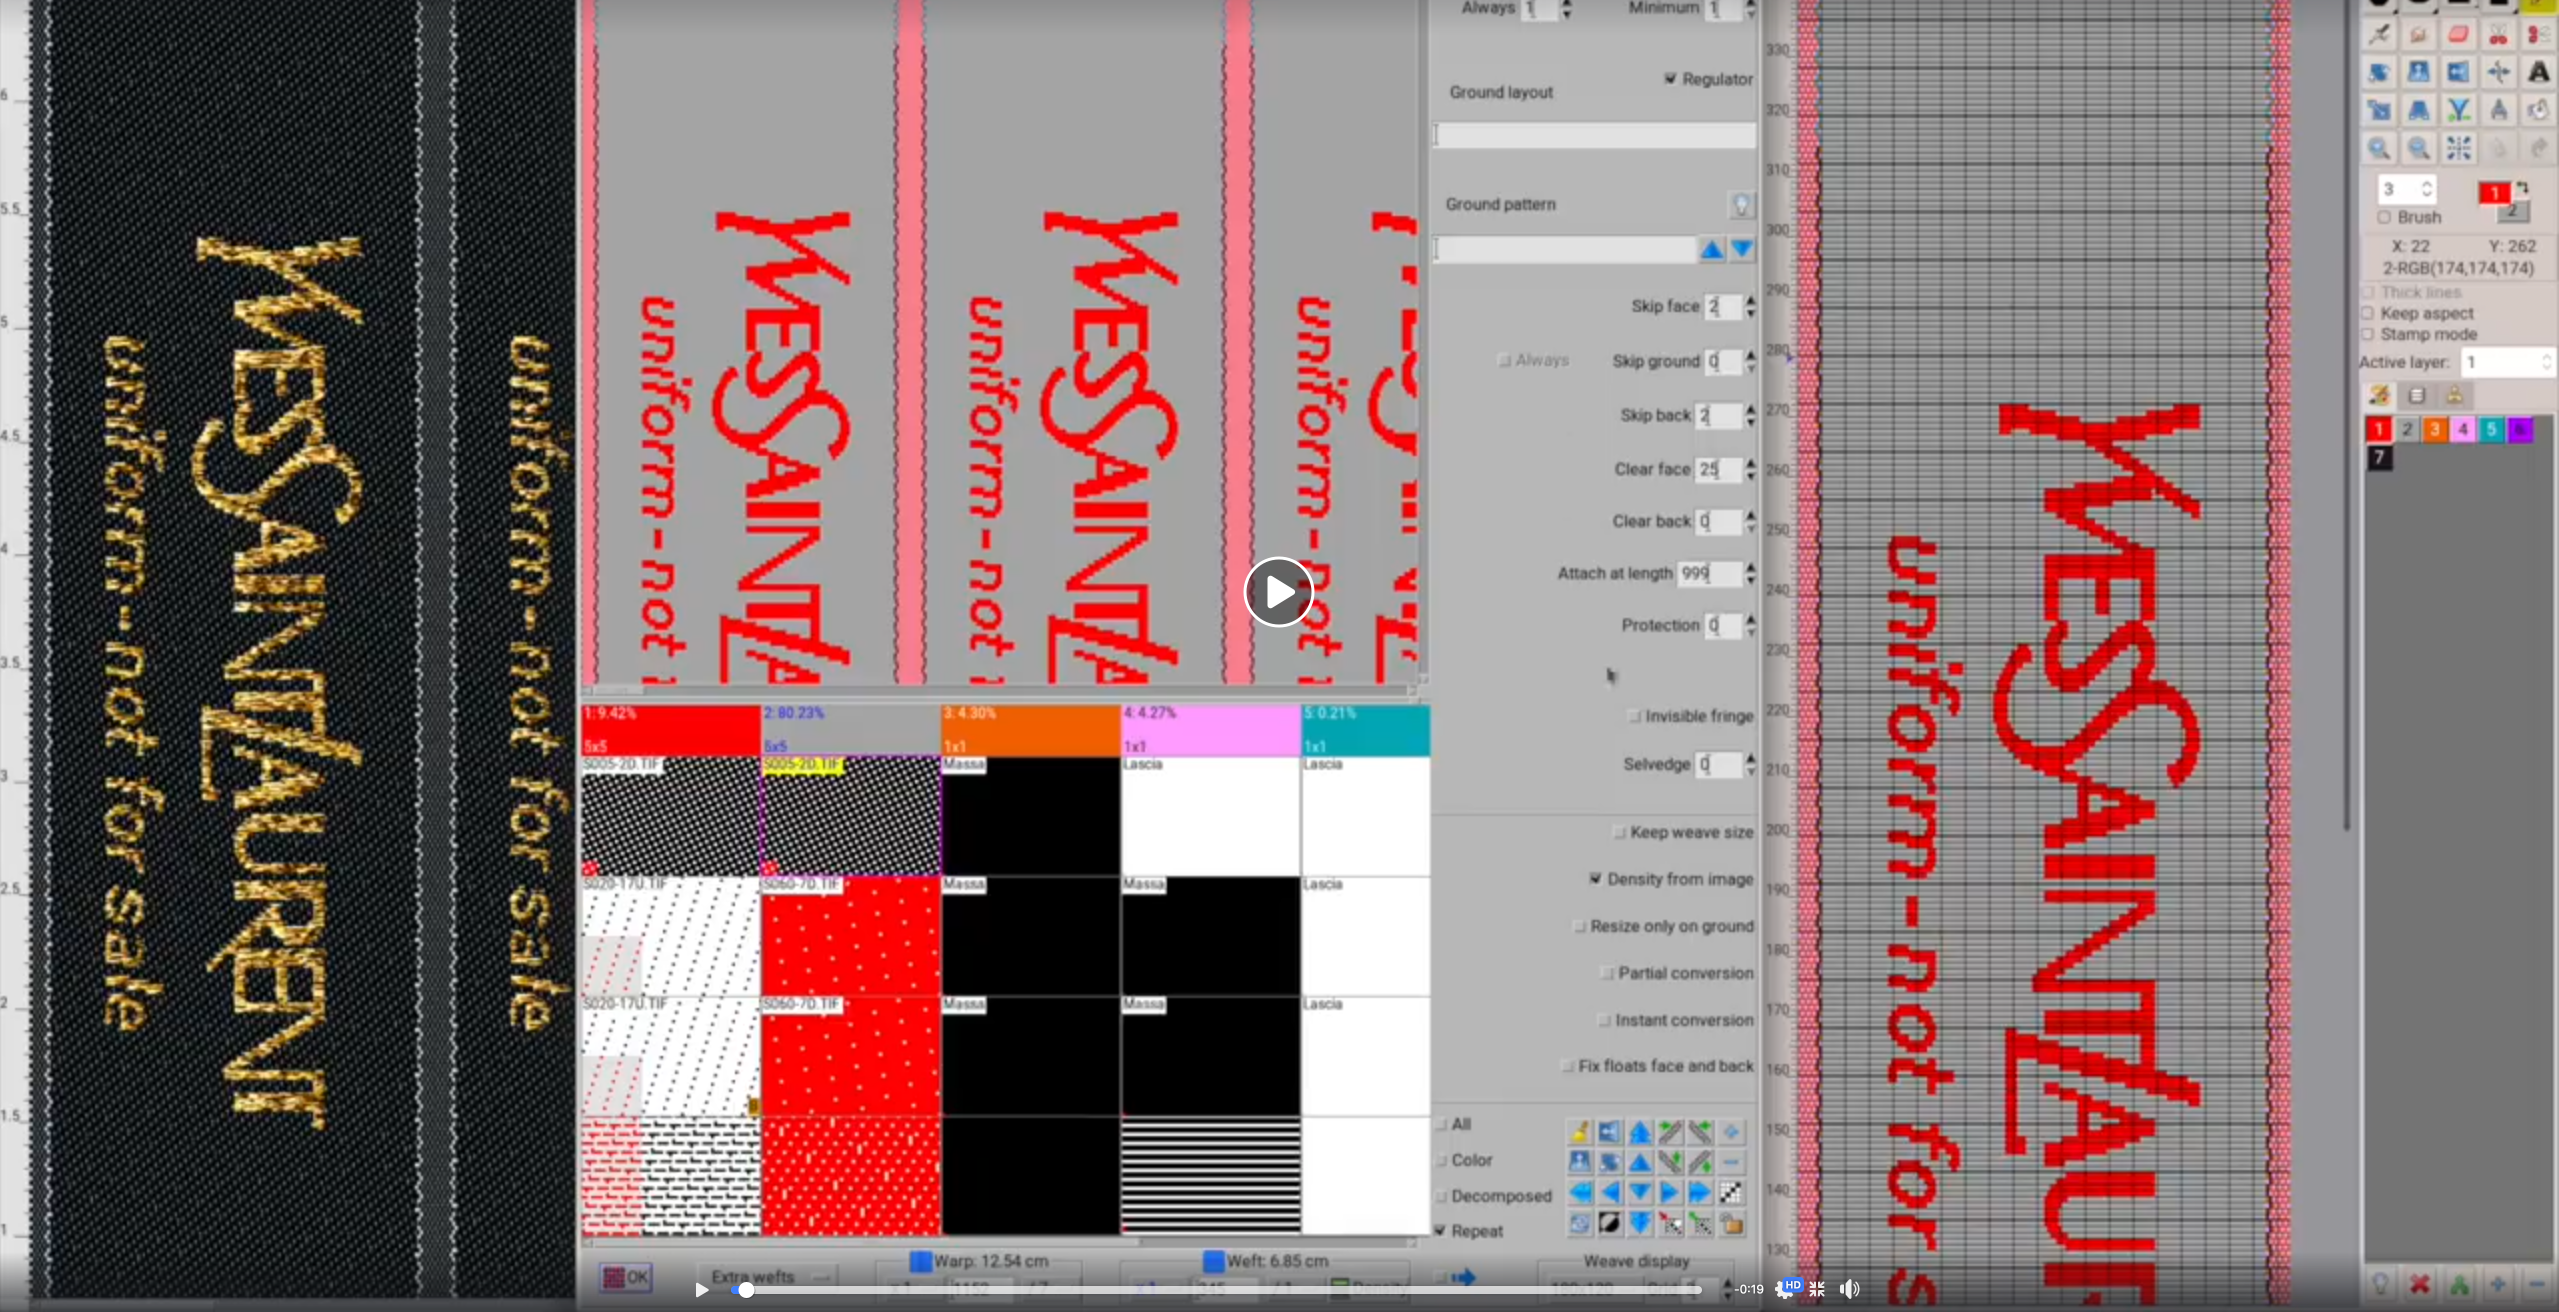The height and width of the screenshot is (1312, 2559).
Task: Select the eyedropper tool
Action: [2379, 35]
